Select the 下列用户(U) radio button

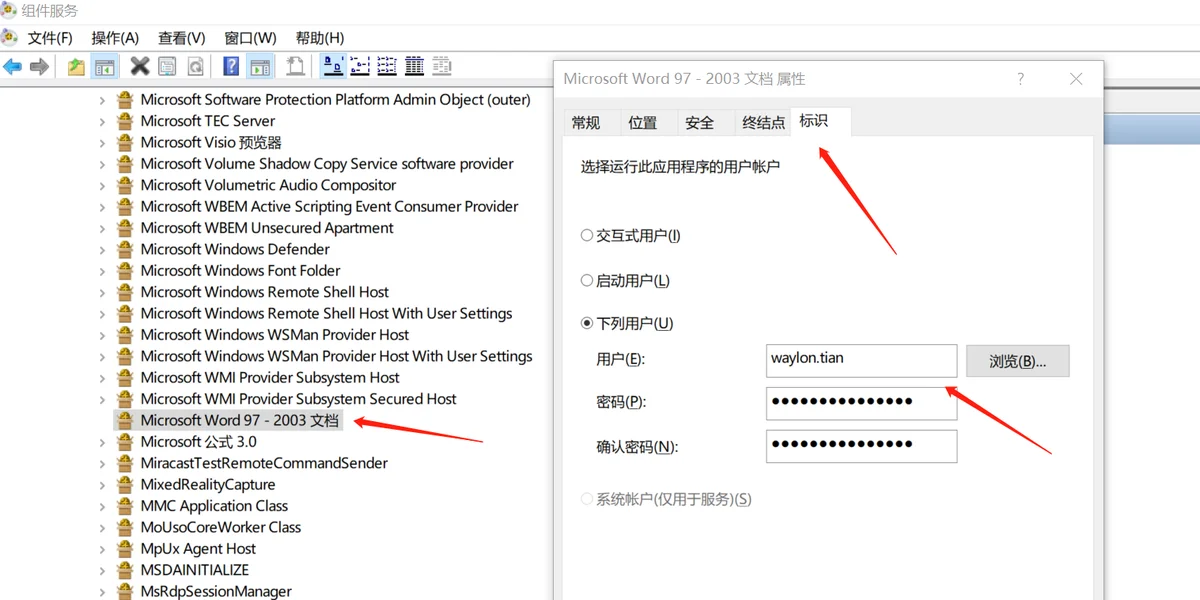point(587,323)
